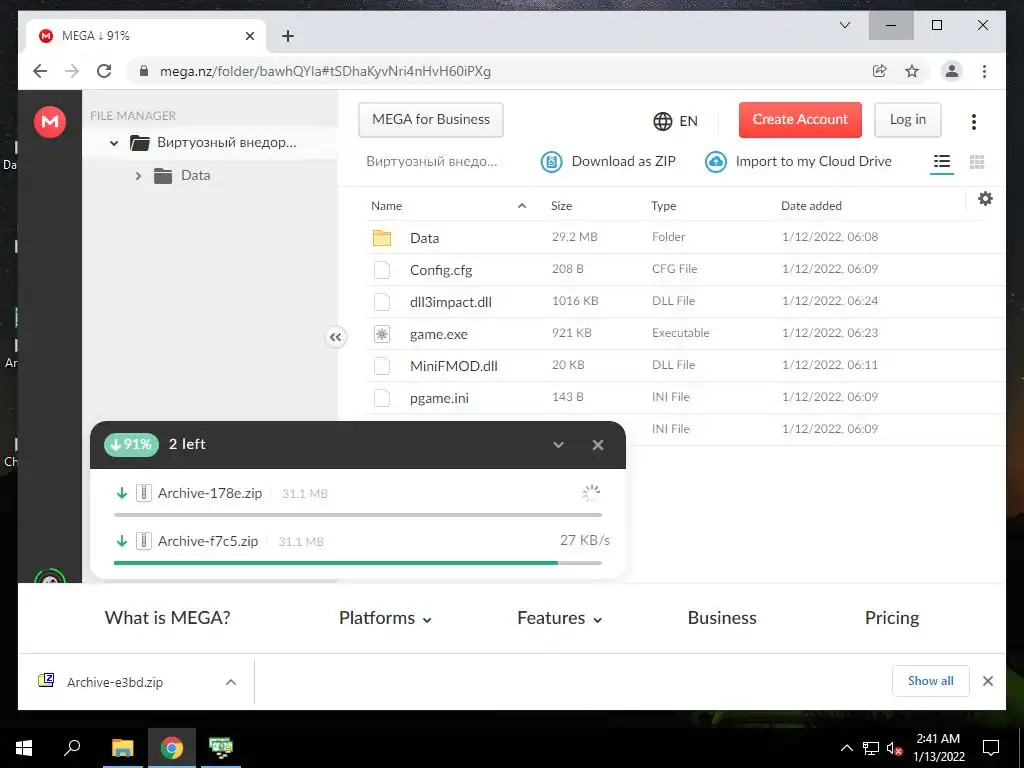This screenshot has width=1024, height=768.
Task: Click Archive-178e.zip progress bar
Action: tap(358, 515)
